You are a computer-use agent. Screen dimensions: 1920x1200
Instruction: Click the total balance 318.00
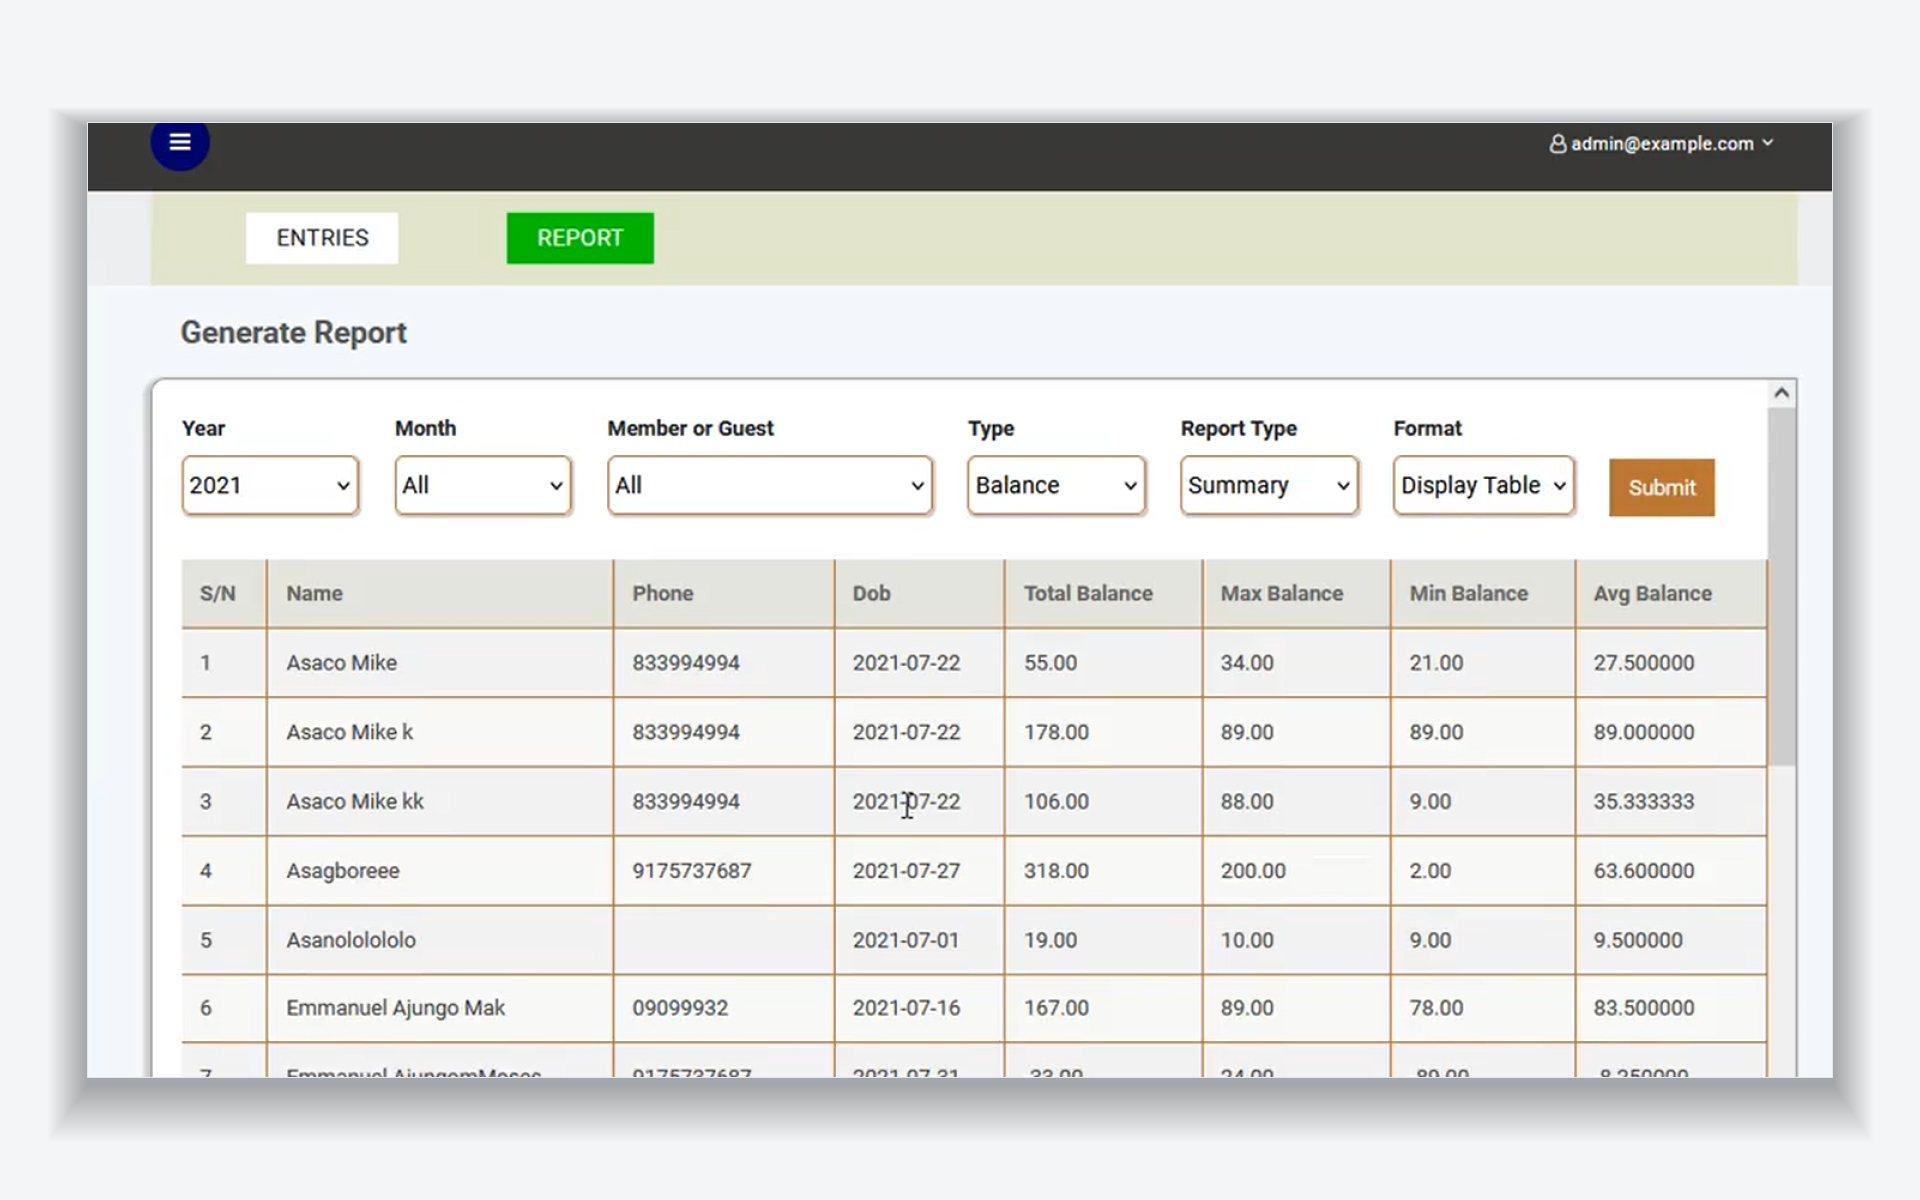(1056, 871)
